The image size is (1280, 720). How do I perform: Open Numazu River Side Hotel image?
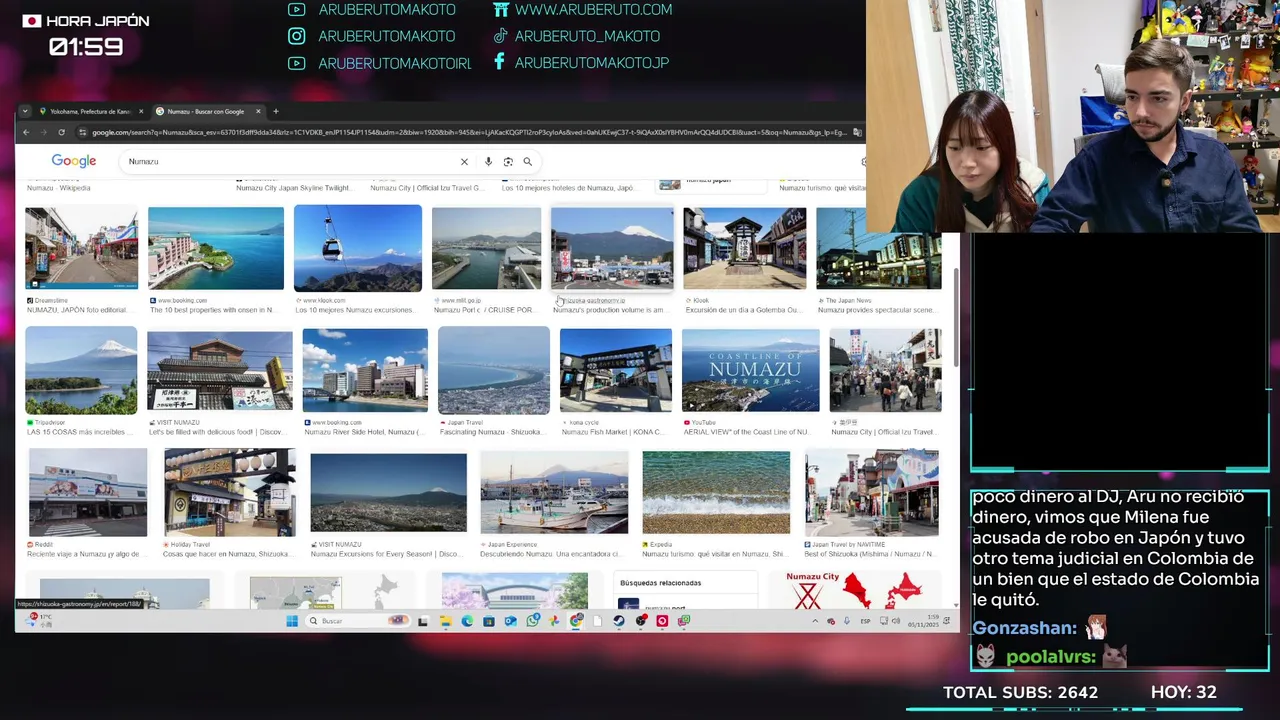pos(365,370)
